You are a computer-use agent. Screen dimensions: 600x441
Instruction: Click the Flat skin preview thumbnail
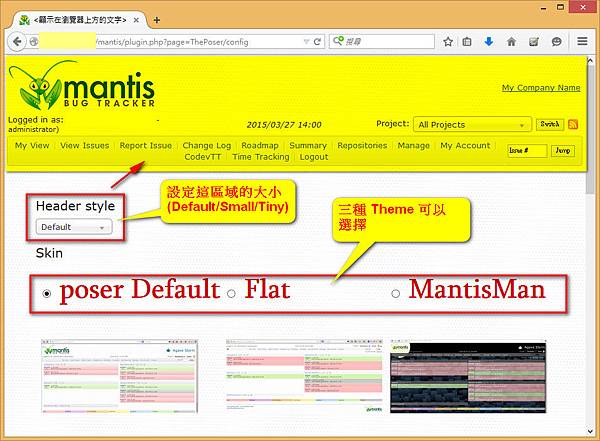304,376
